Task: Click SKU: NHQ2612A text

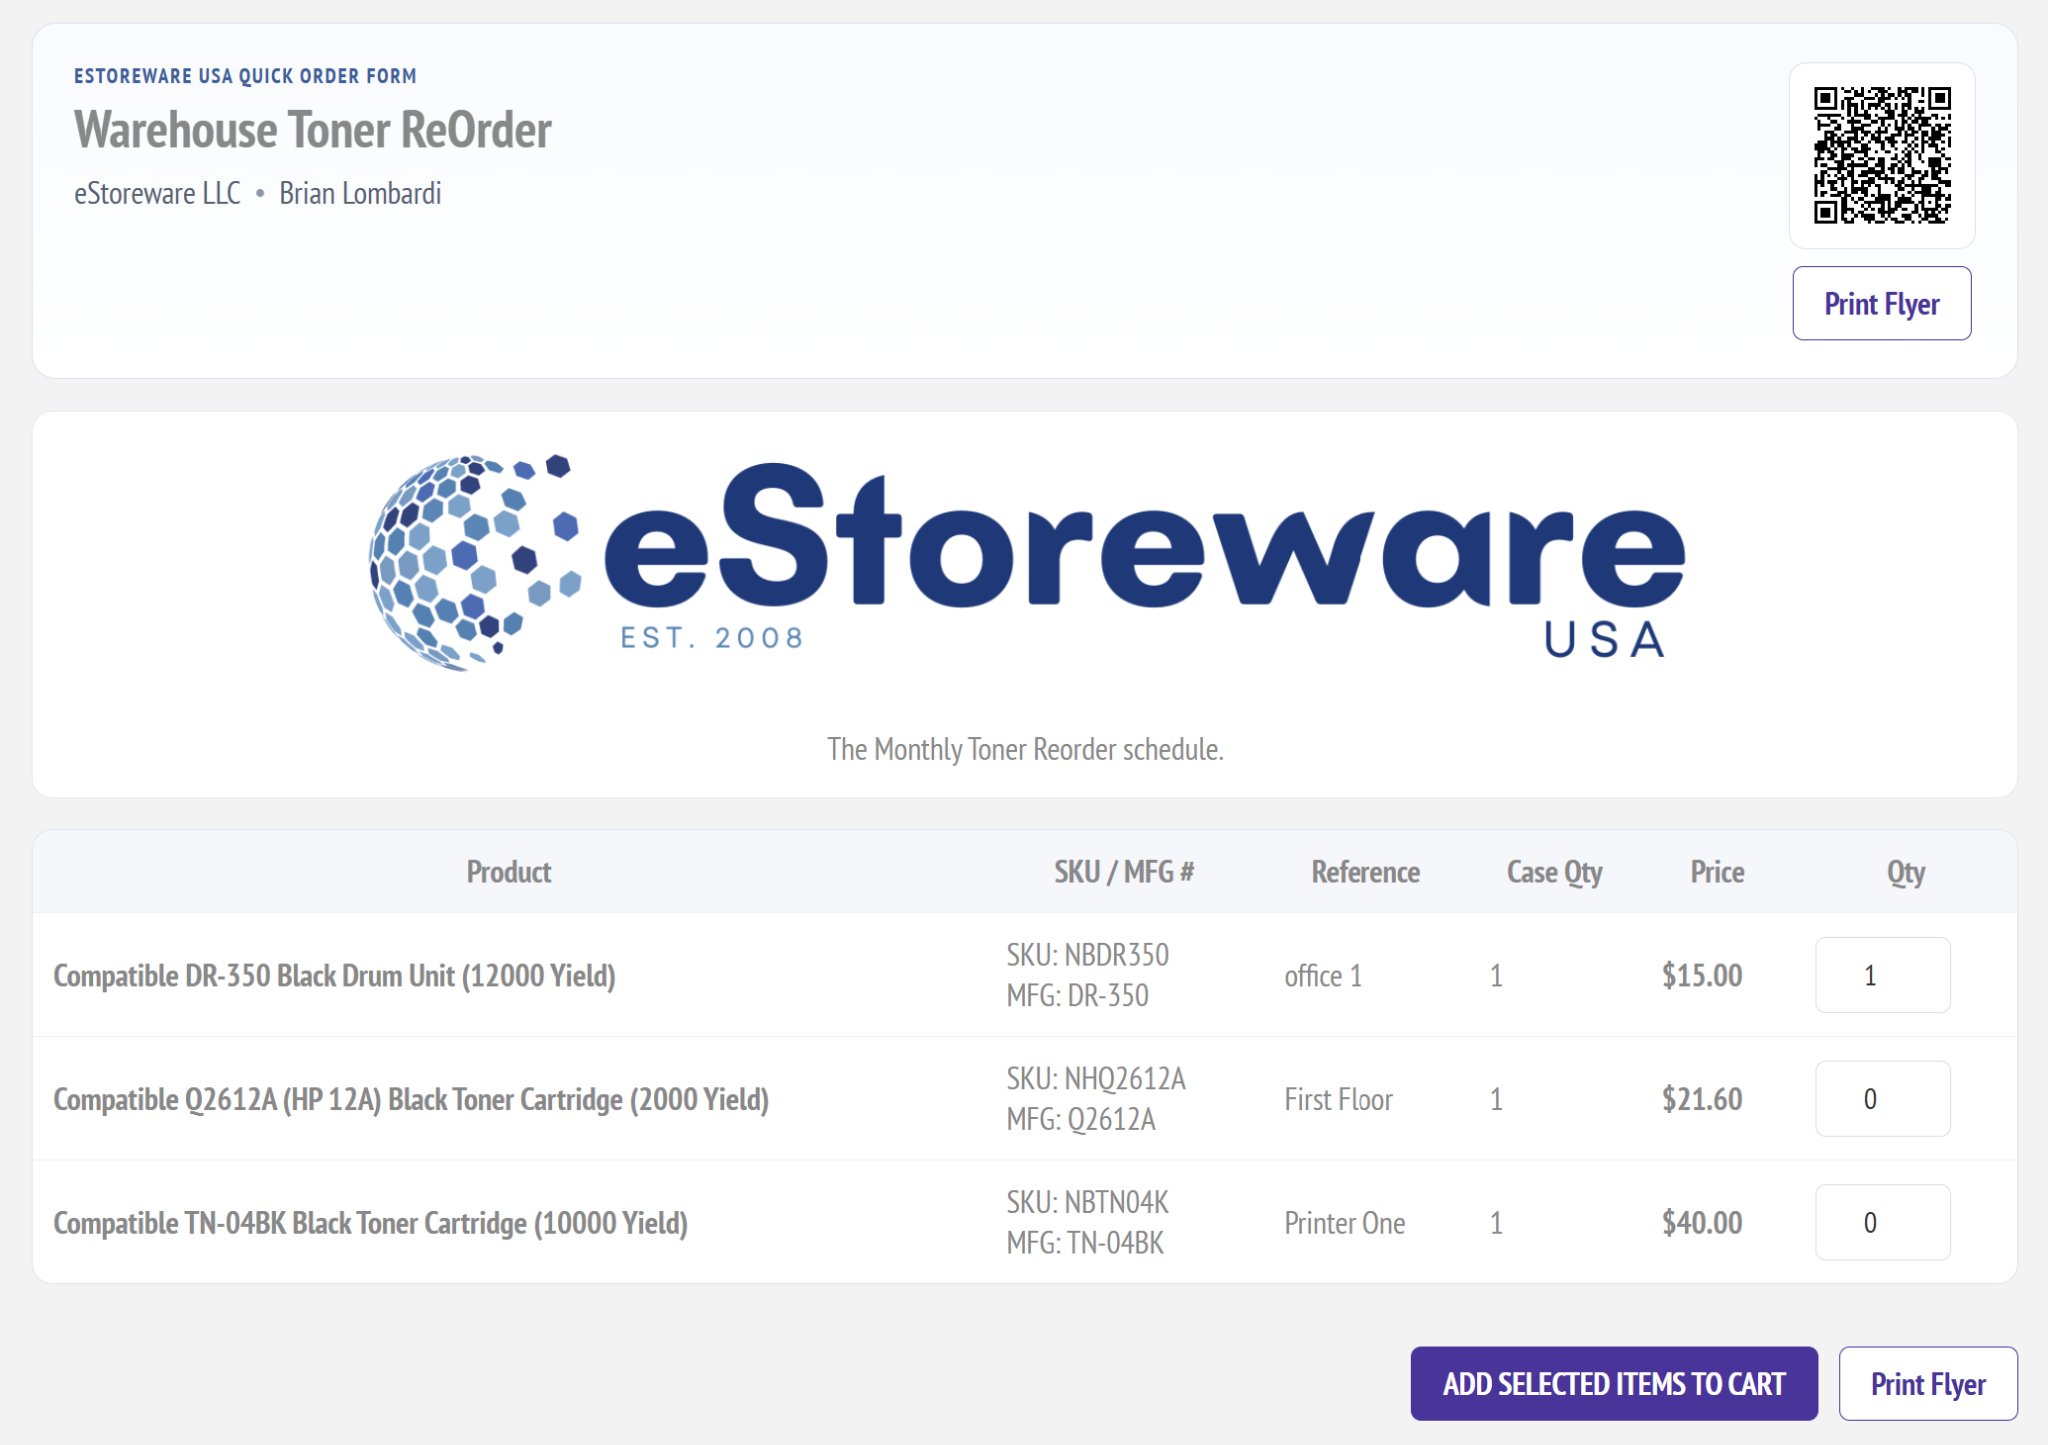Action: (1096, 1079)
